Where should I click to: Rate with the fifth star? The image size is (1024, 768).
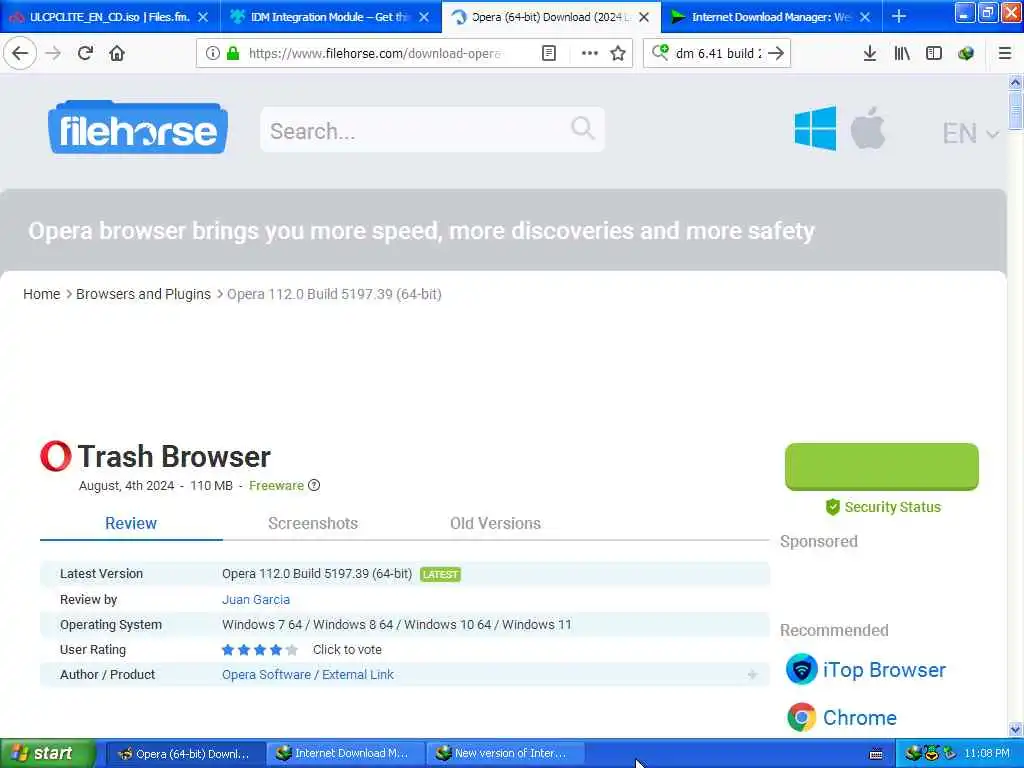coord(291,650)
